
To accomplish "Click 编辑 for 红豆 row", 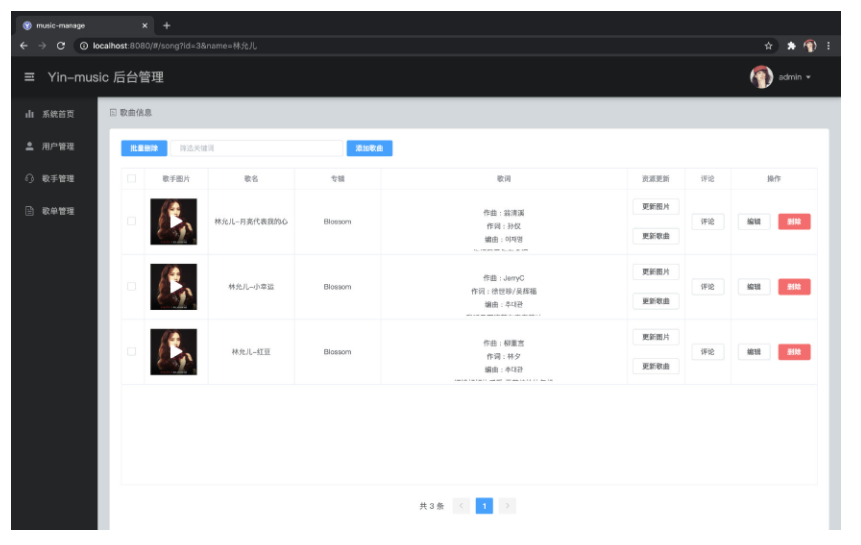I will 753,352.
